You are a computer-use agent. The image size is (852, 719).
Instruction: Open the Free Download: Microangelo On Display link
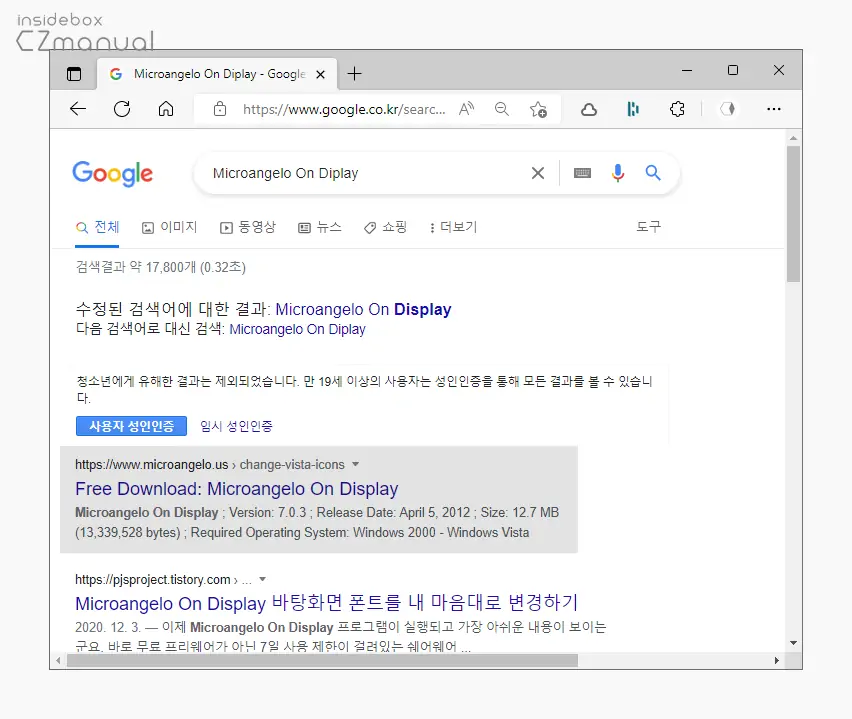pyautogui.click(x=236, y=489)
